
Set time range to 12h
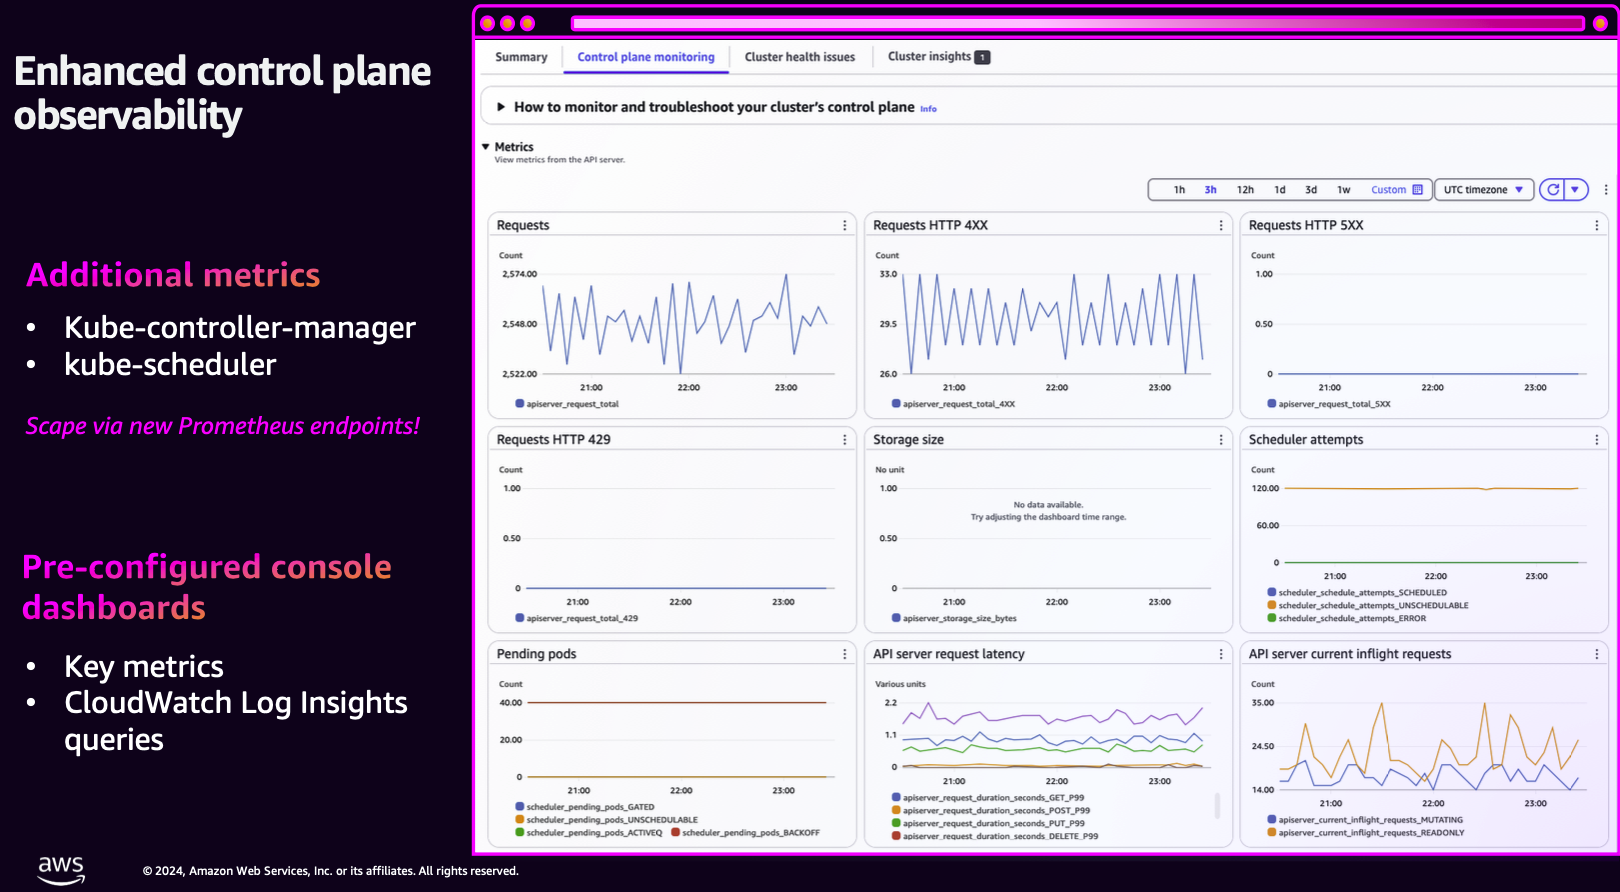(x=1245, y=190)
